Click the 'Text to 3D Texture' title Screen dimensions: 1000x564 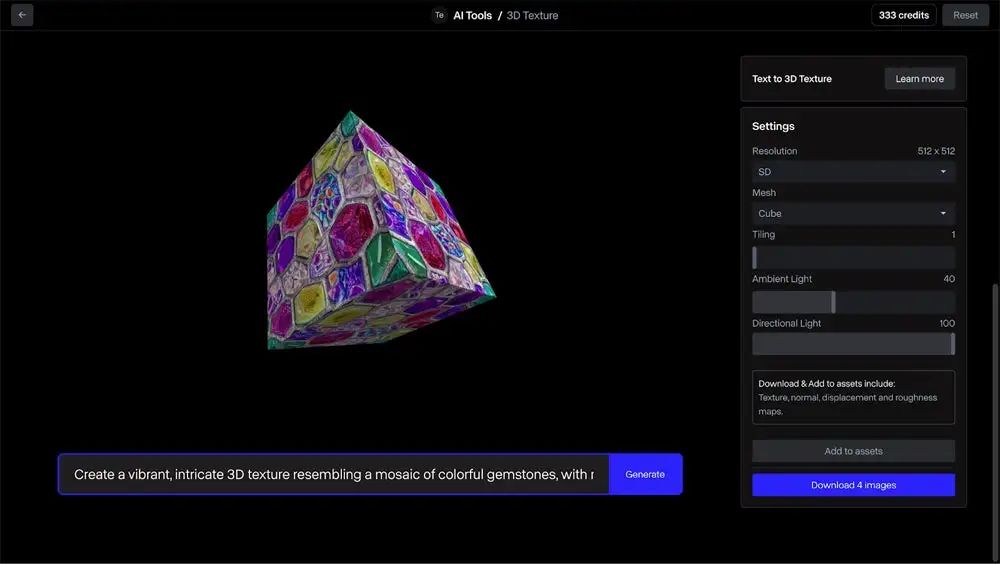tap(792, 79)
